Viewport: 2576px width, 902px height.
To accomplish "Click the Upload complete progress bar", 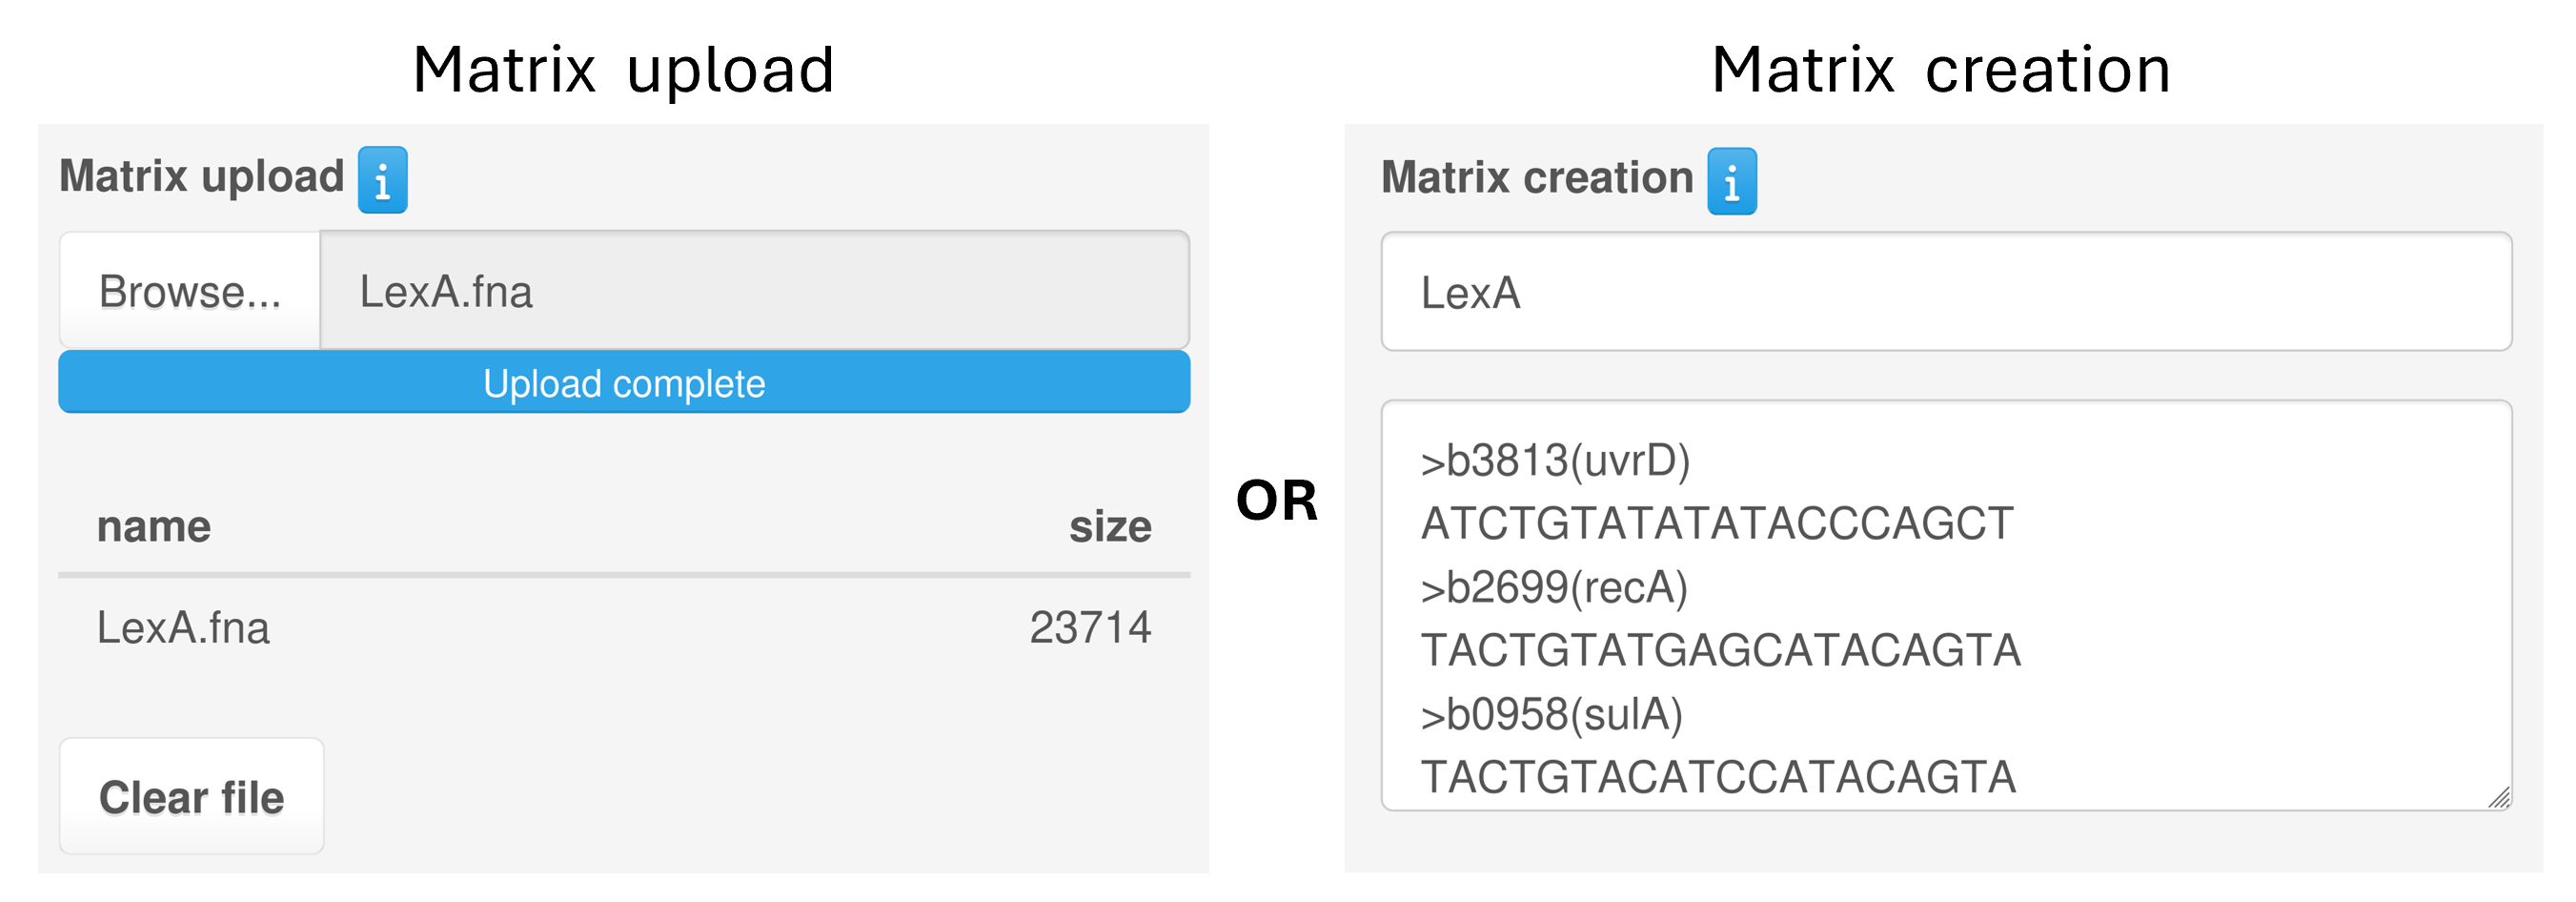I will tap(624, 383).
